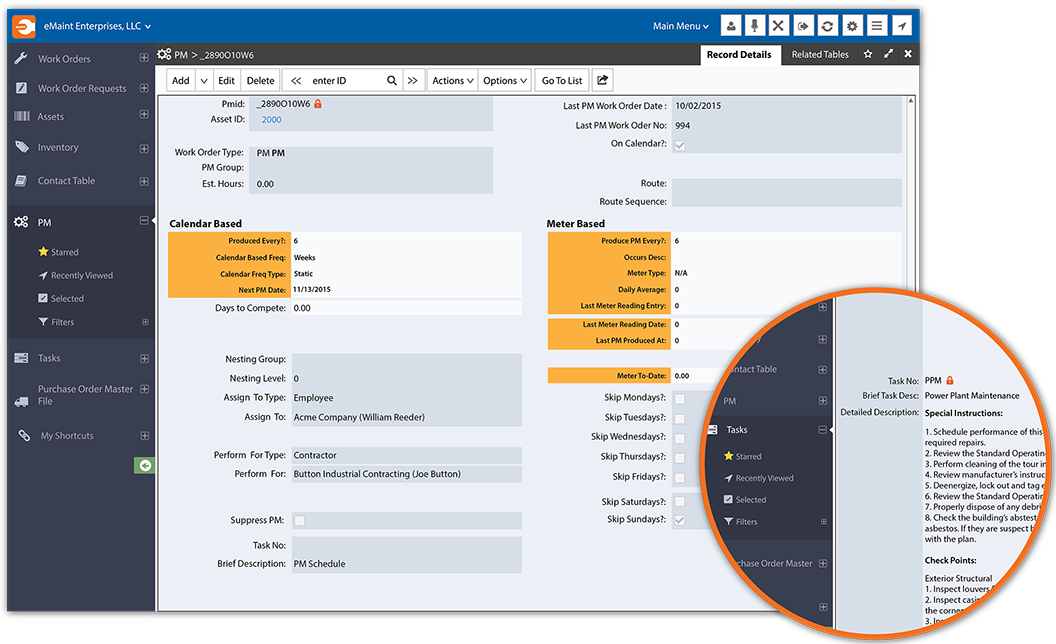Click the share/export icon after Go To List
The height and width of the screenshot is (644, 1056).
[603, 80]
